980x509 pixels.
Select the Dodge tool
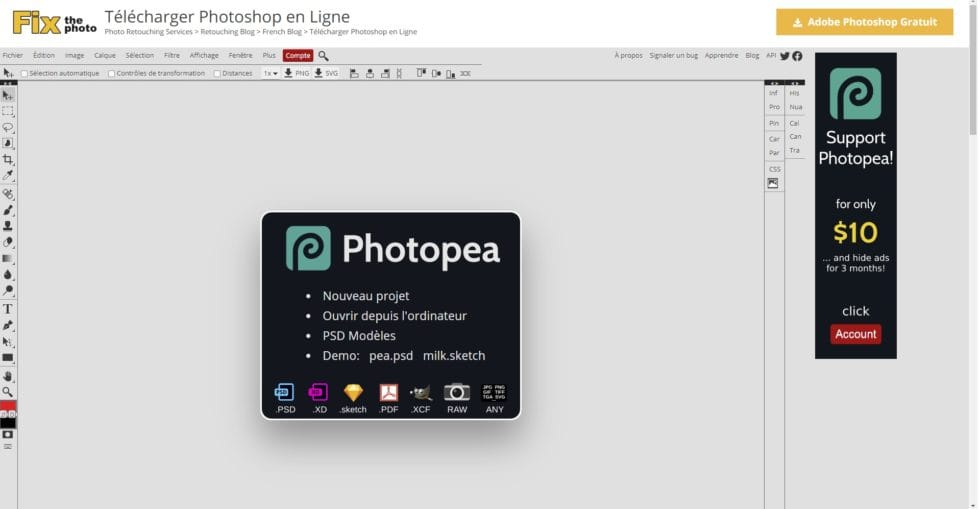(8, 290)
